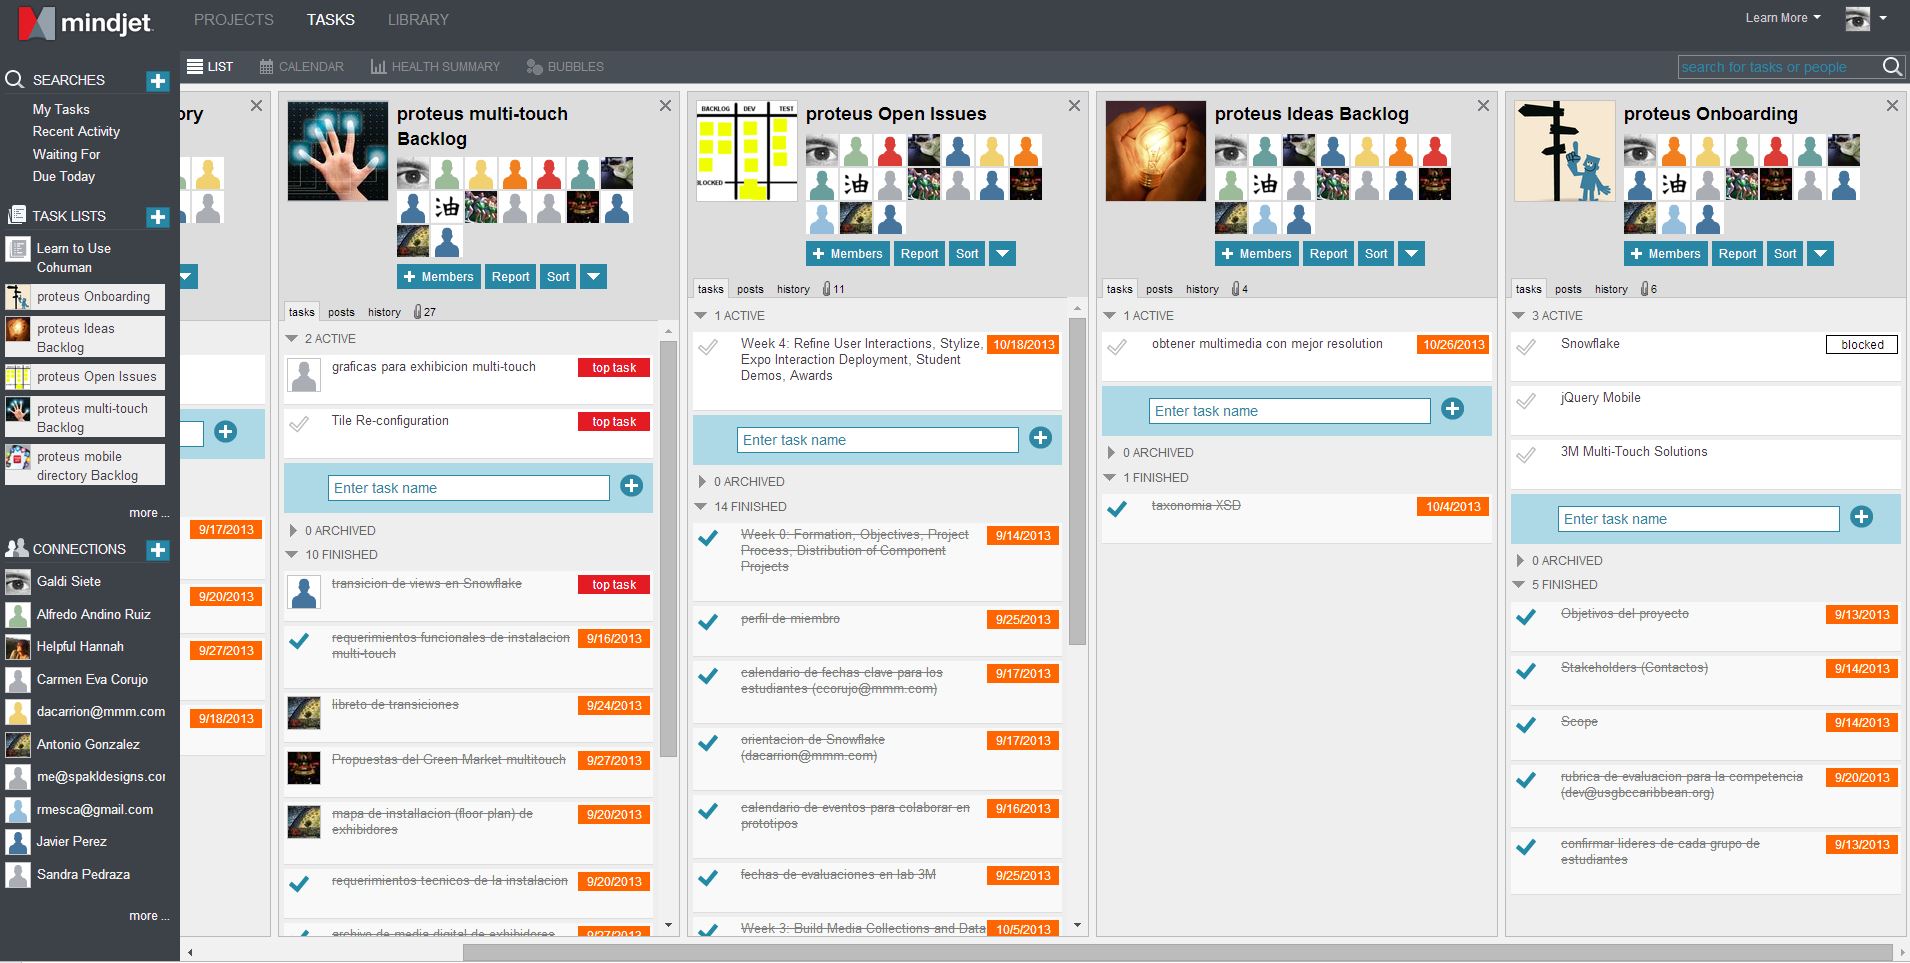The image size is (1910, 963).
Task: Click the blocked label on Snowflake task
Action: [1862, 345]
